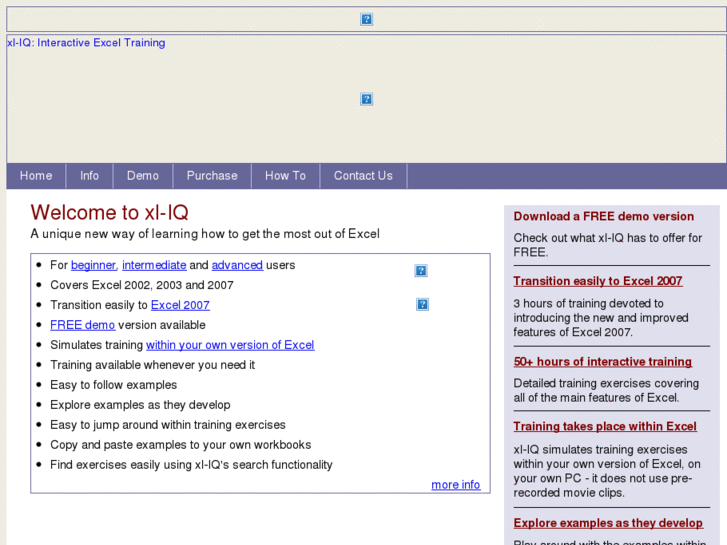Open 'Explore examples as they develop' sidebar link
Viewport: 727px width, 545px height.
[x=608, y=523]
